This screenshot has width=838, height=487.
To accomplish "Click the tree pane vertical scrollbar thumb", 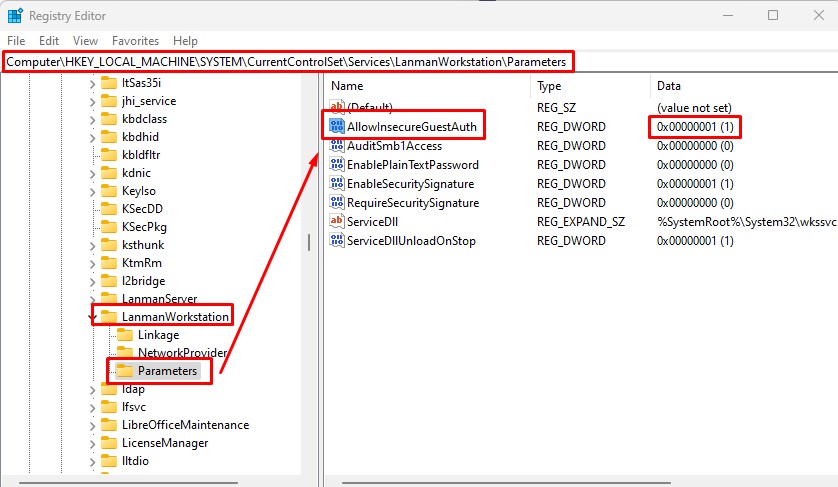I will pyautogui.click(x=309, y=243).
